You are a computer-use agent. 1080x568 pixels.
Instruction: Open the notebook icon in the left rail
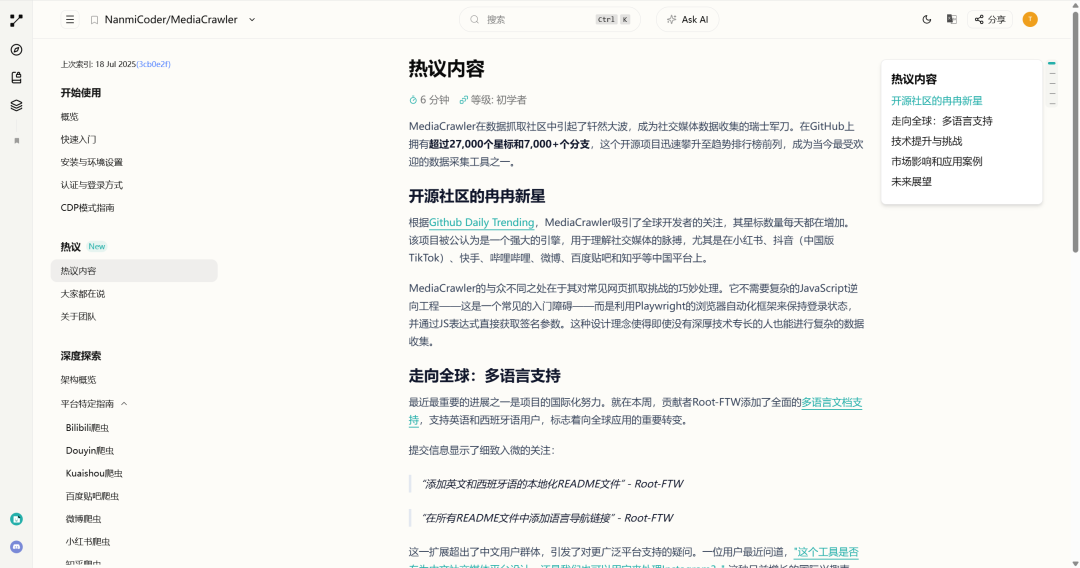[x=17, y=77]
